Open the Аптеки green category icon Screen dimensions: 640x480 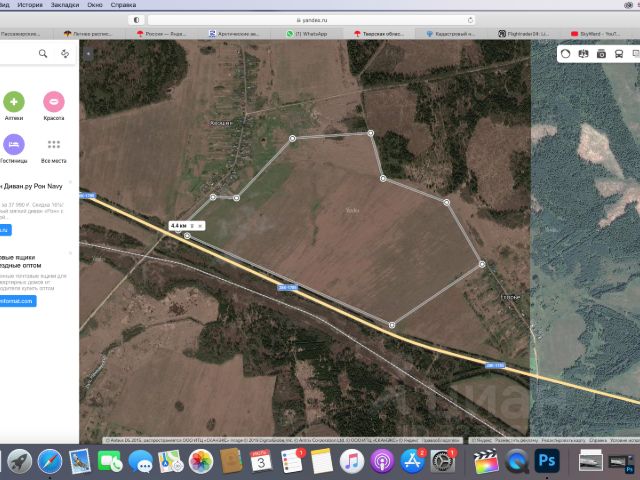(14, 102)
